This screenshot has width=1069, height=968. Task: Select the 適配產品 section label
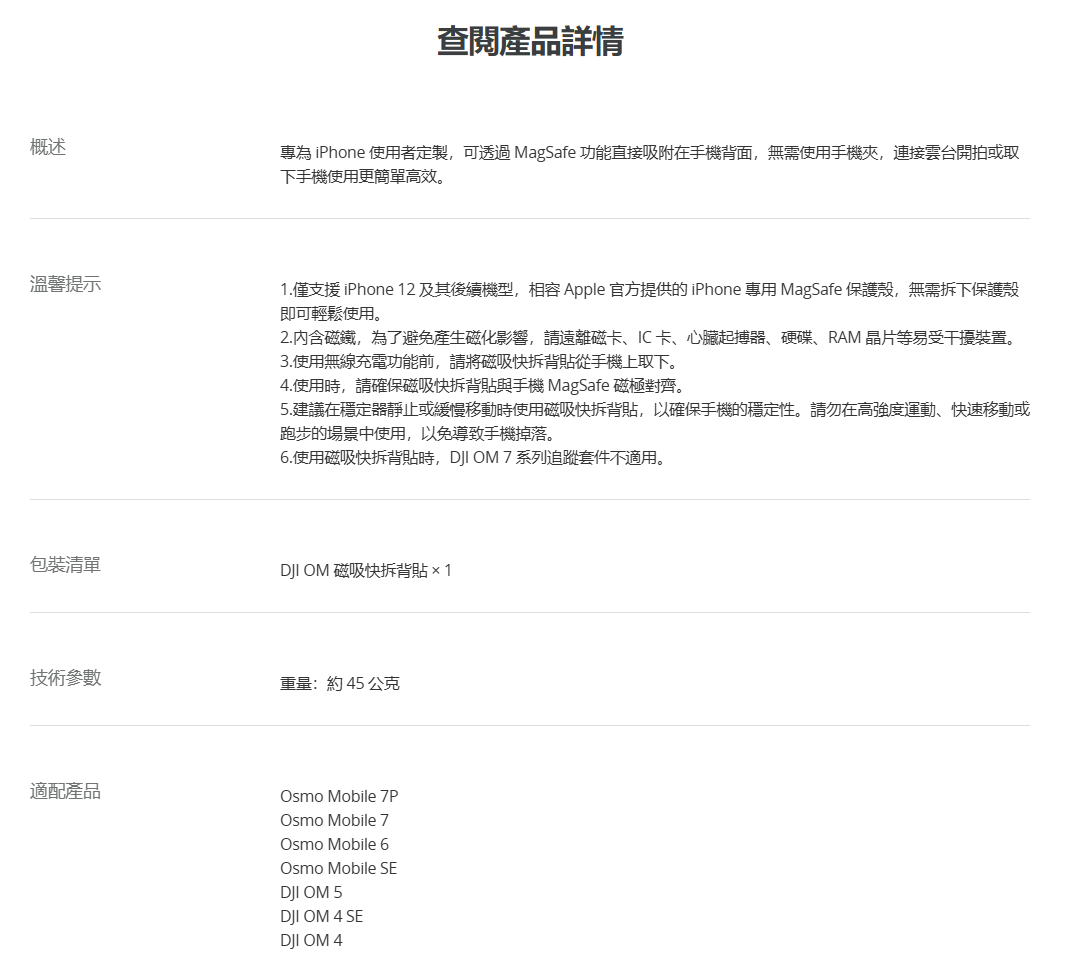pyautogui.click(x=65, y=791)
